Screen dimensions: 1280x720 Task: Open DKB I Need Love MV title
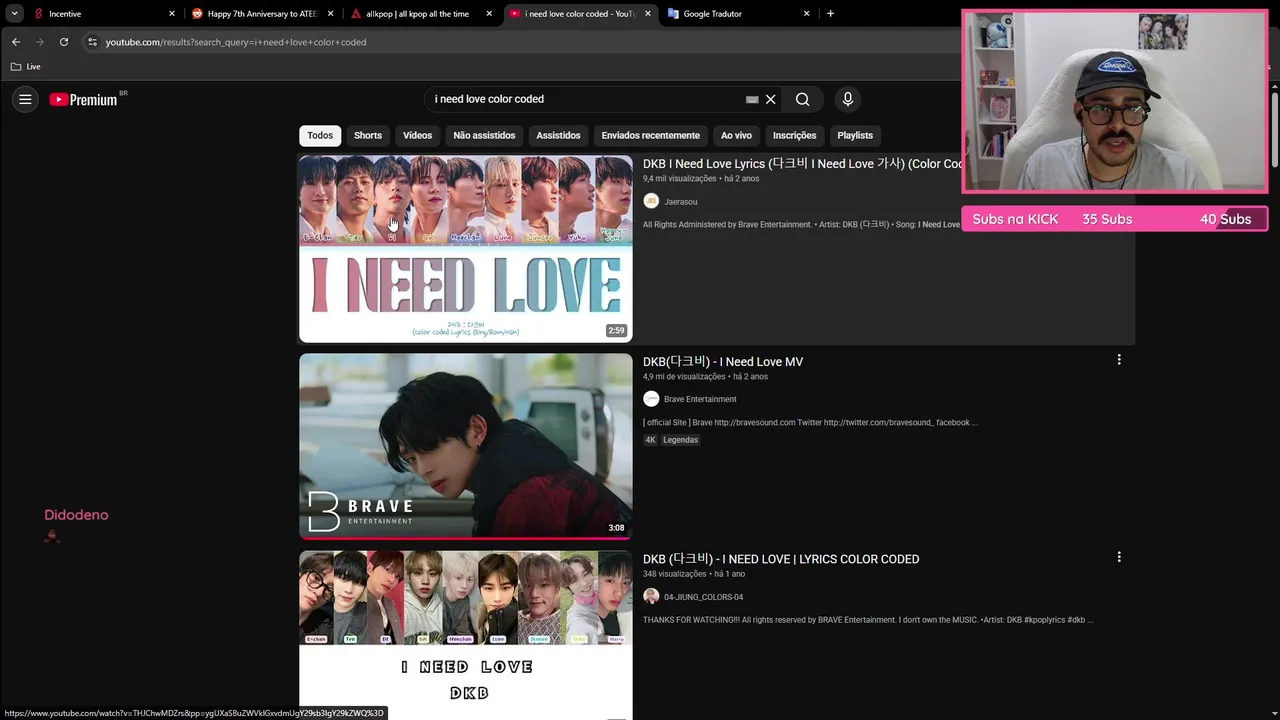(x=723, y=362)
